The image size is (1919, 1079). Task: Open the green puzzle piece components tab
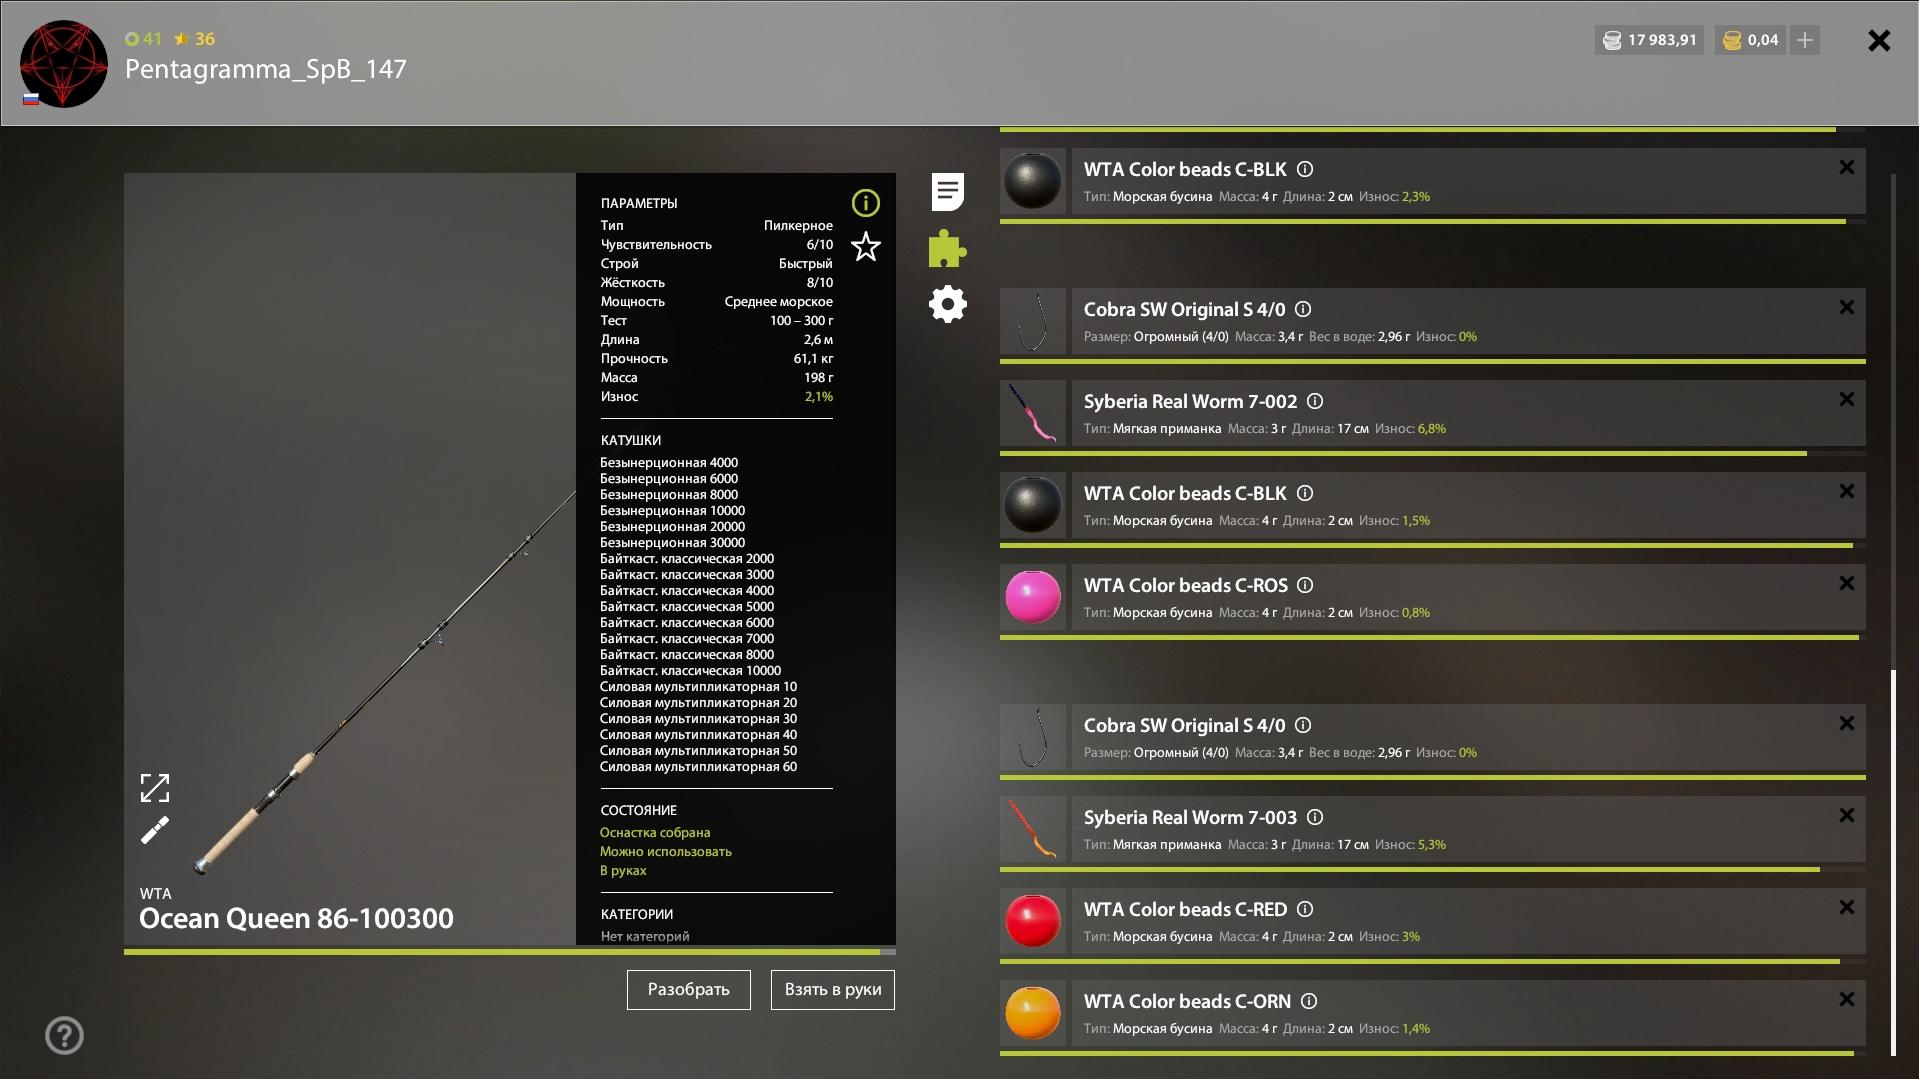pos(947,249)
